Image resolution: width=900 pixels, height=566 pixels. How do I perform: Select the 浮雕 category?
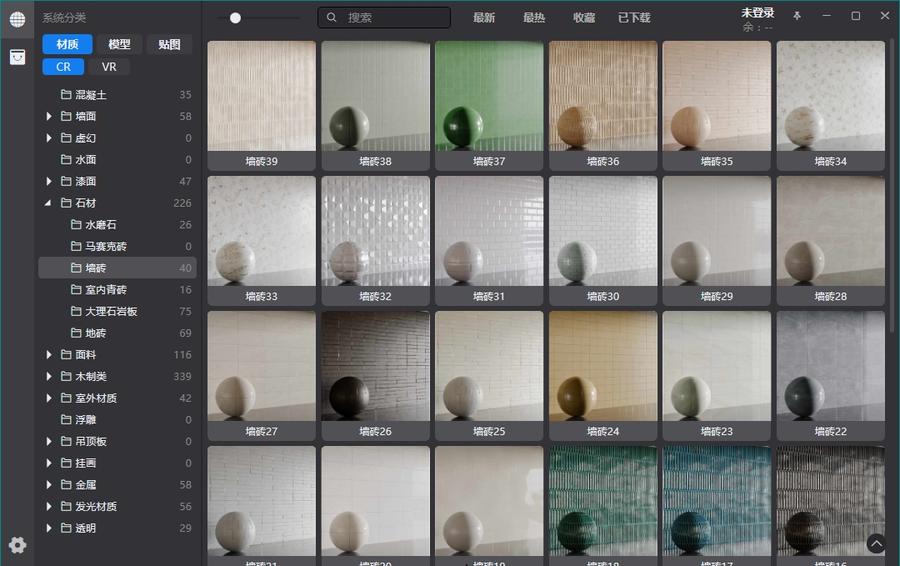click(117, 420)
